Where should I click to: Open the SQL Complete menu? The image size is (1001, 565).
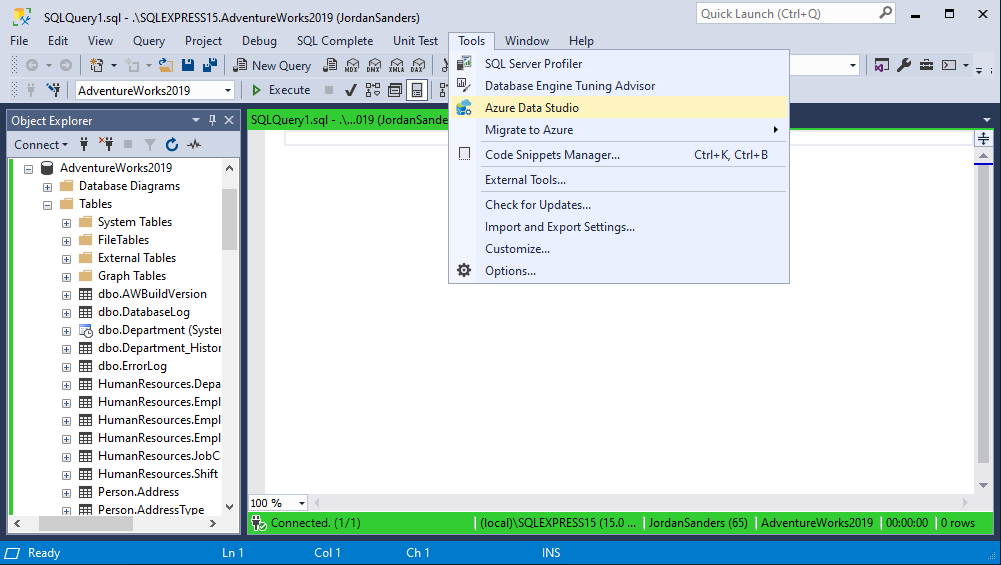pyautogui.click(x=335, y=40)
